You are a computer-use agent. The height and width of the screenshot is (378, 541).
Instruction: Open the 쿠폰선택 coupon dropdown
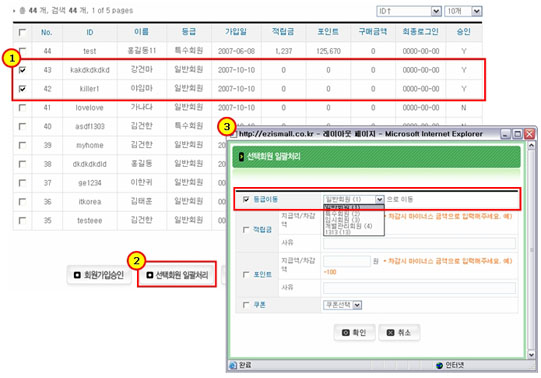pos(342,305)
